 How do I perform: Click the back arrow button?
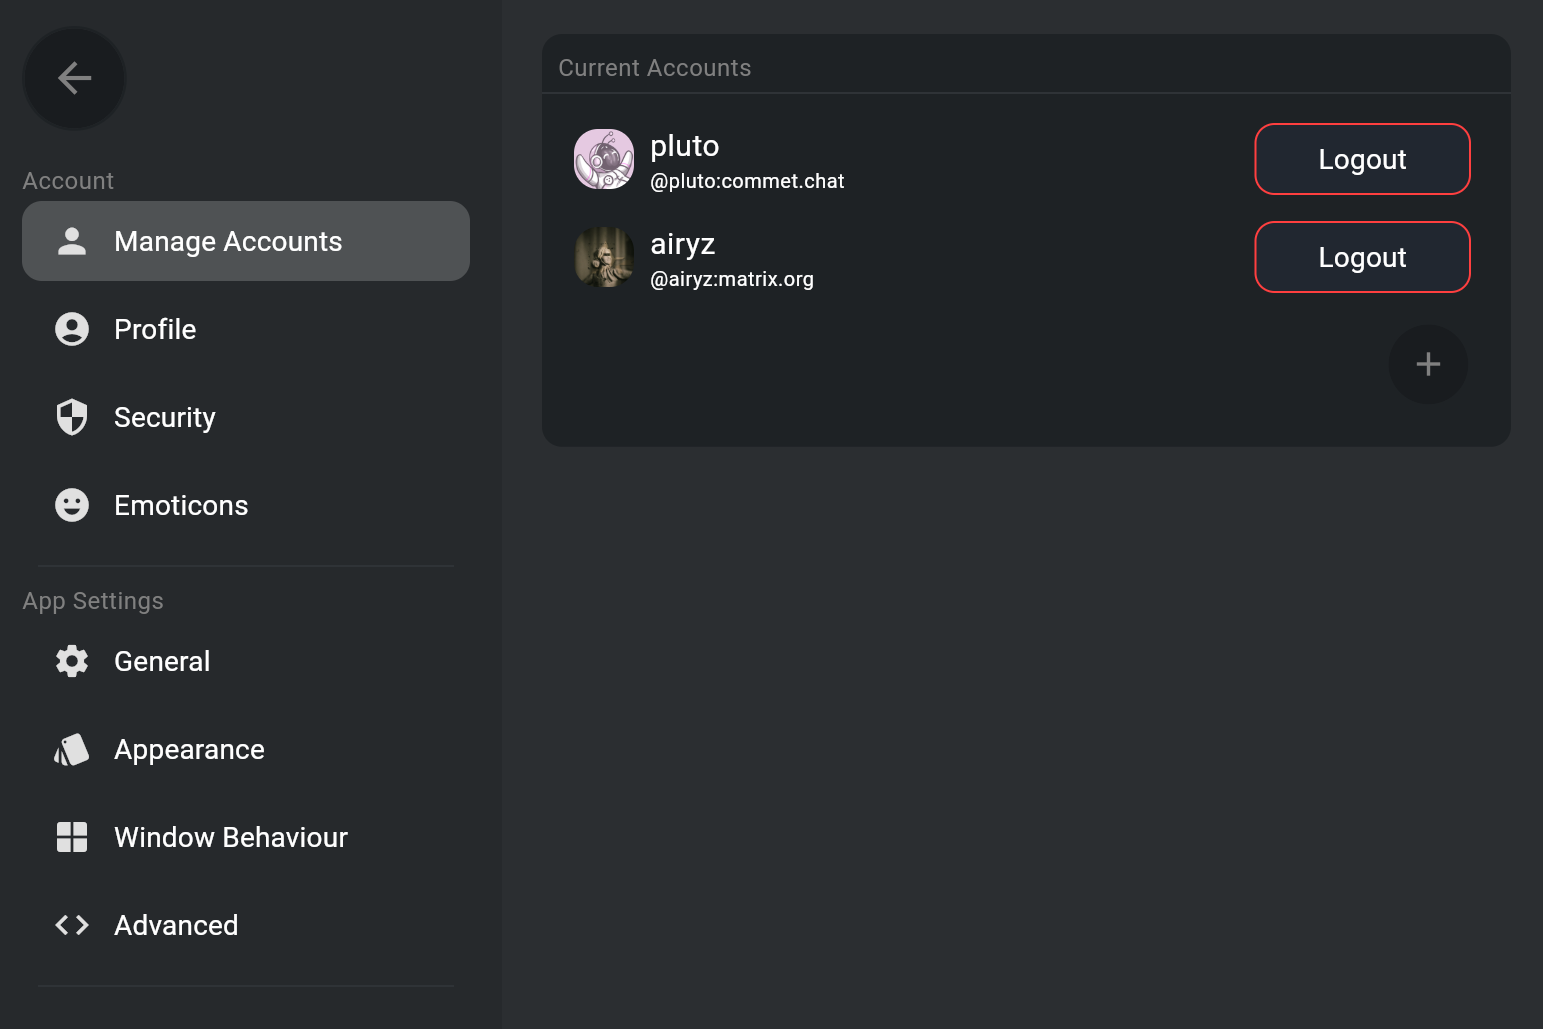[x=74, y=78]
